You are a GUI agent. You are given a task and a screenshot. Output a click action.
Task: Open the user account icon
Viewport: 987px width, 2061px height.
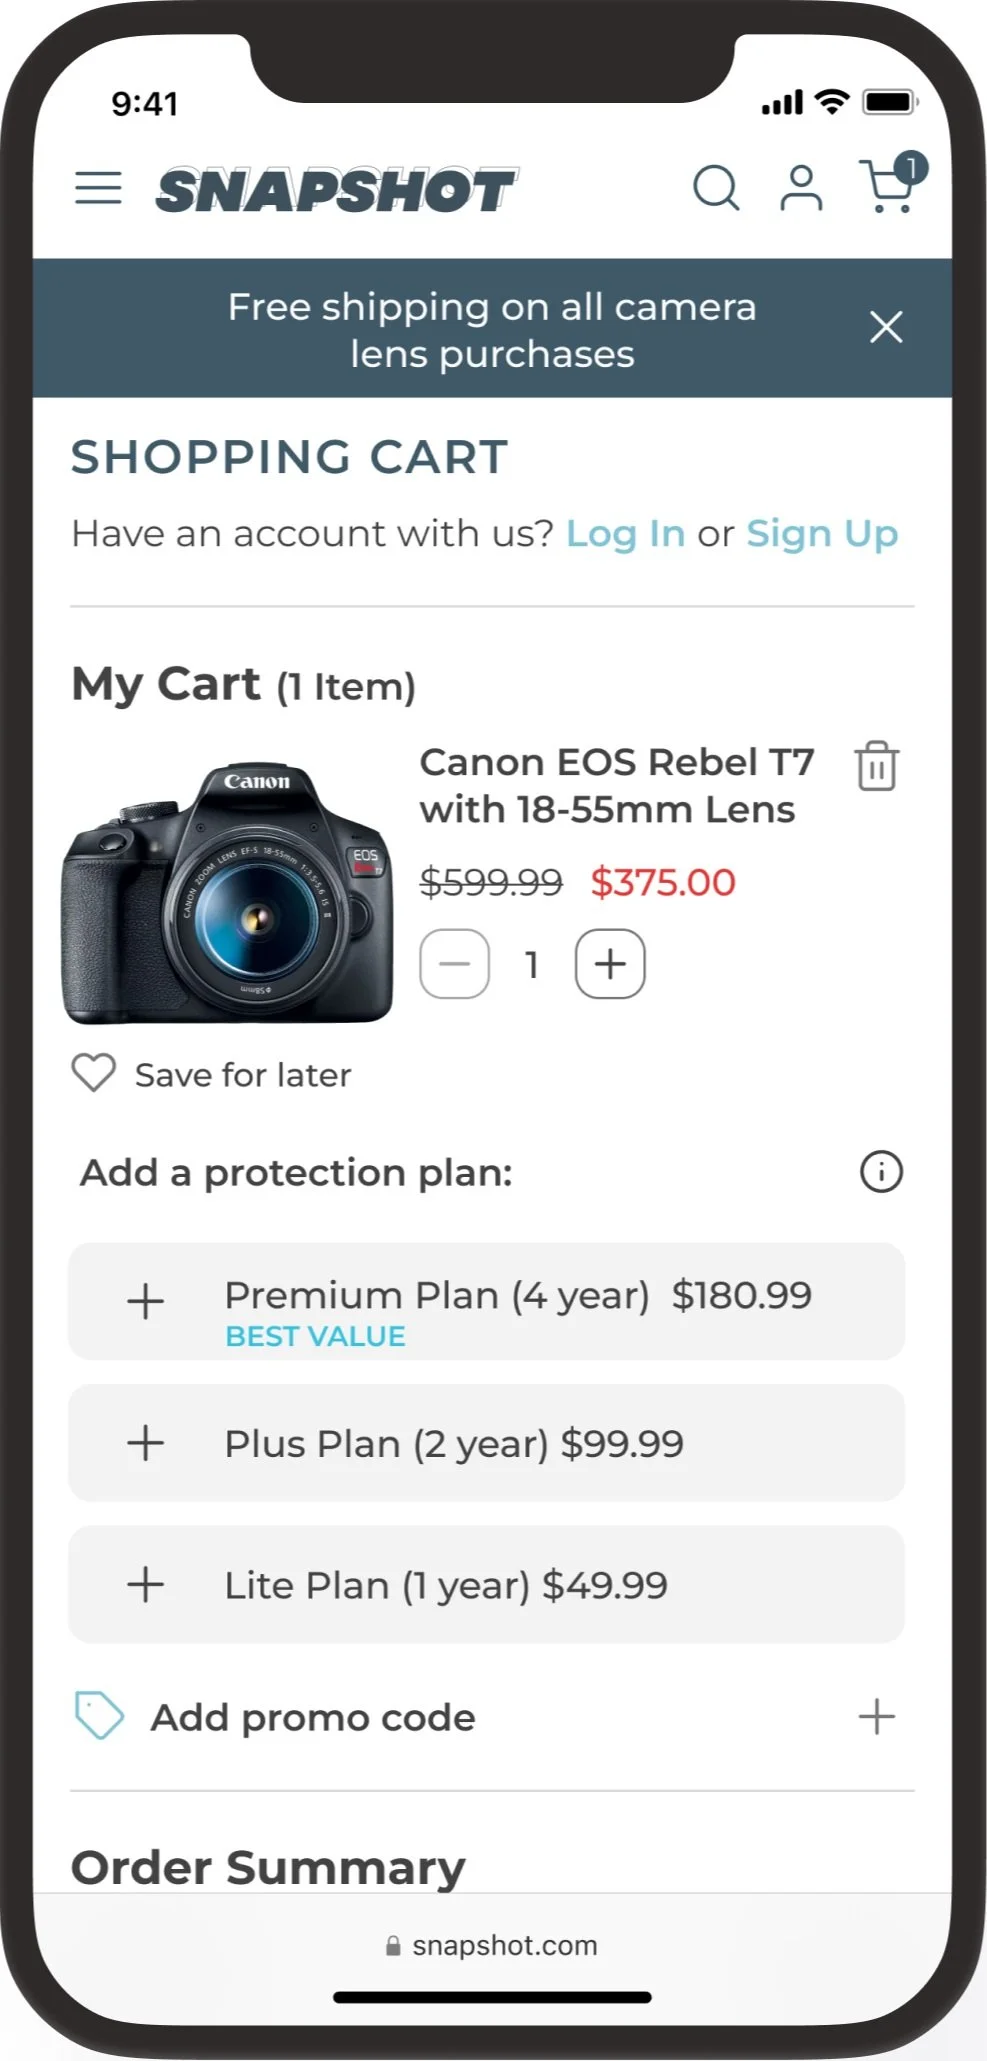[x=801, y=188]
